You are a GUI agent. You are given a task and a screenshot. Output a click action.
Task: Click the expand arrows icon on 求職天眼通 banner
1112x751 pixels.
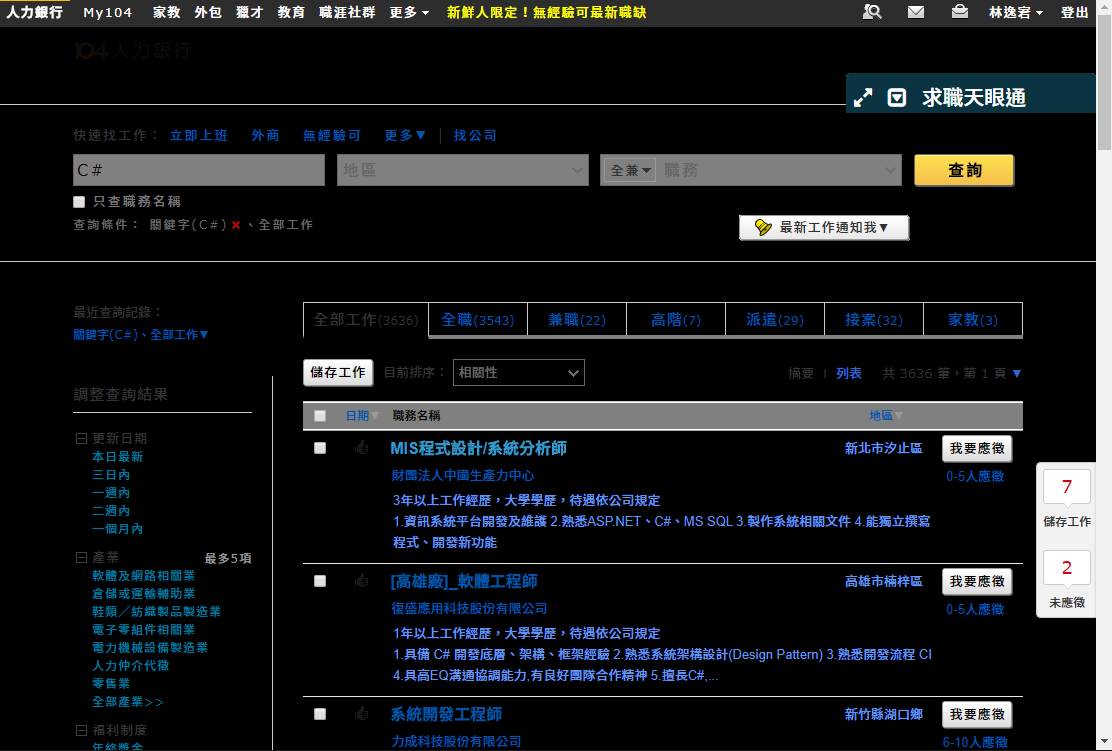862,97
